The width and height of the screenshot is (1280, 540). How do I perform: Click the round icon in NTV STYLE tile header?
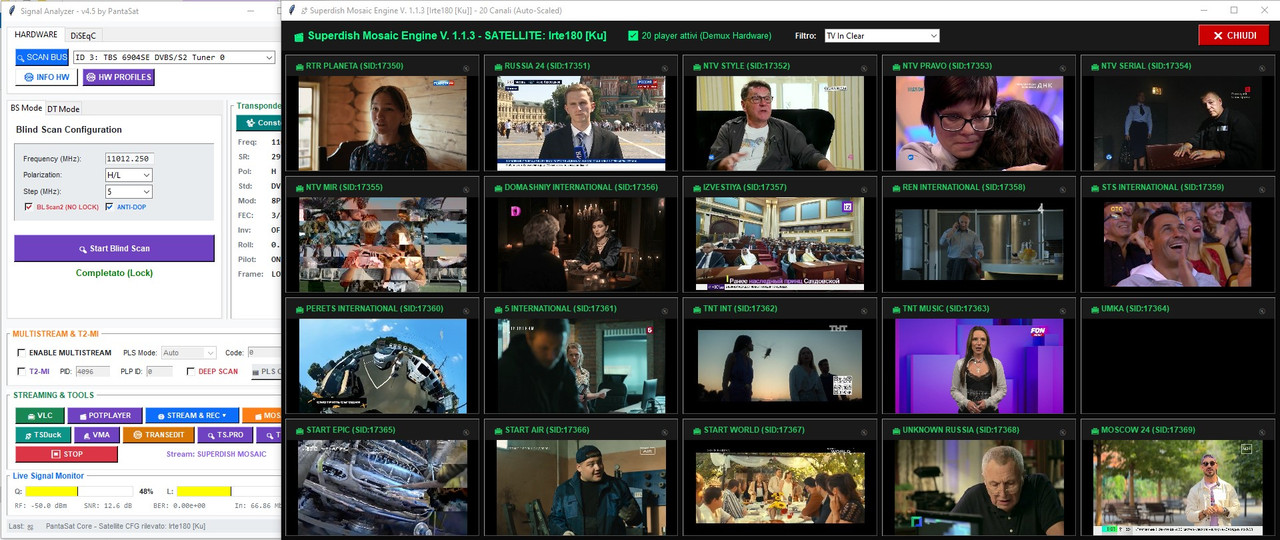(x=864, y=68)
